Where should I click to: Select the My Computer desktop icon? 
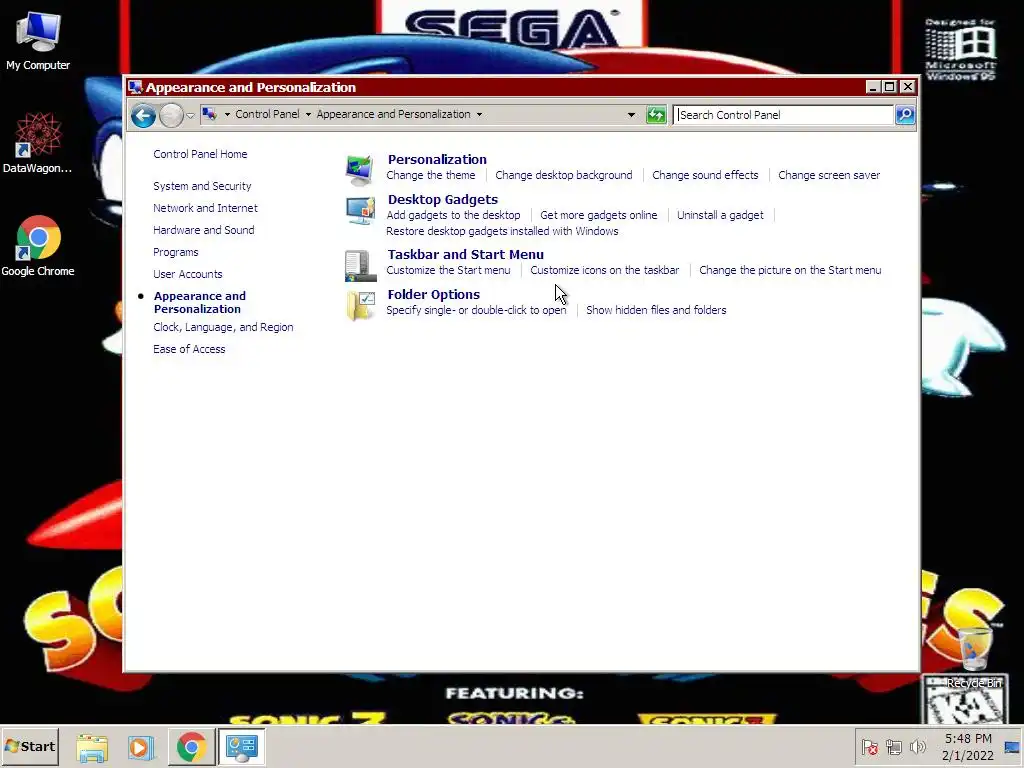pos(38,41)
